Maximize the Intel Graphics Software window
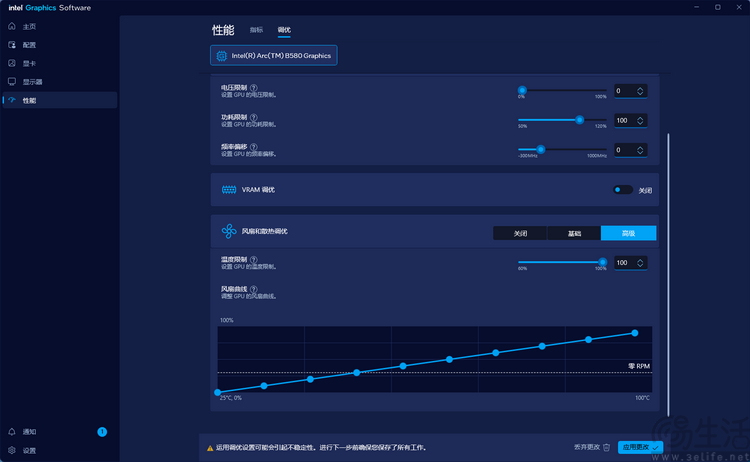The image size is (750, 462). click(717, 7)
